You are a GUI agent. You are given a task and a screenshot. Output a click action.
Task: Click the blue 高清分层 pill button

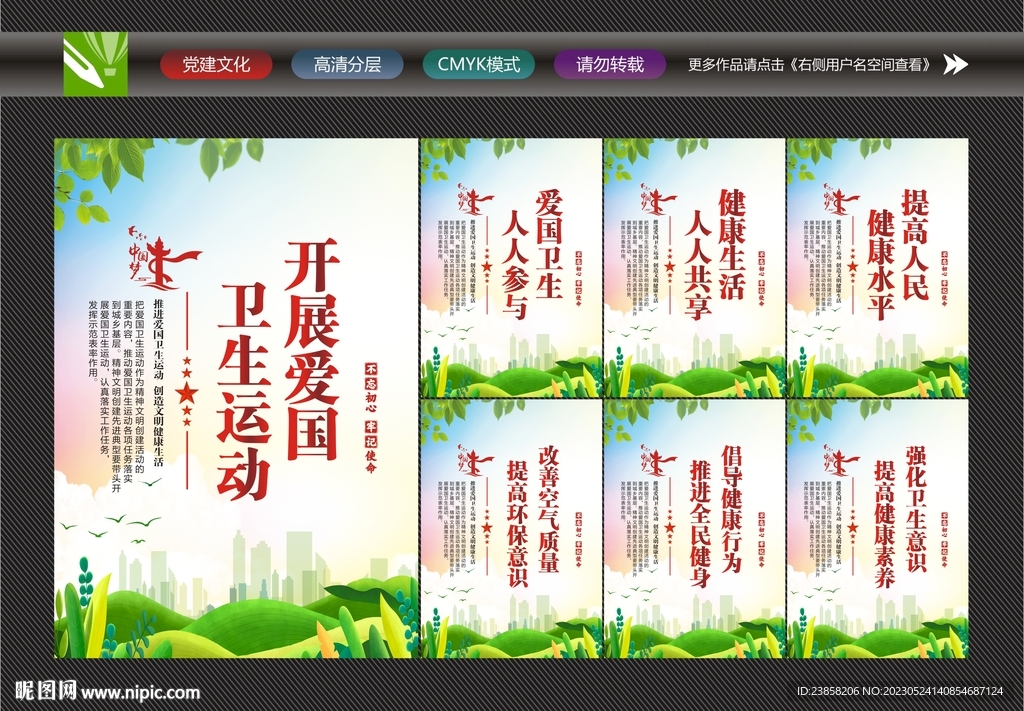(x=347, y=65)
